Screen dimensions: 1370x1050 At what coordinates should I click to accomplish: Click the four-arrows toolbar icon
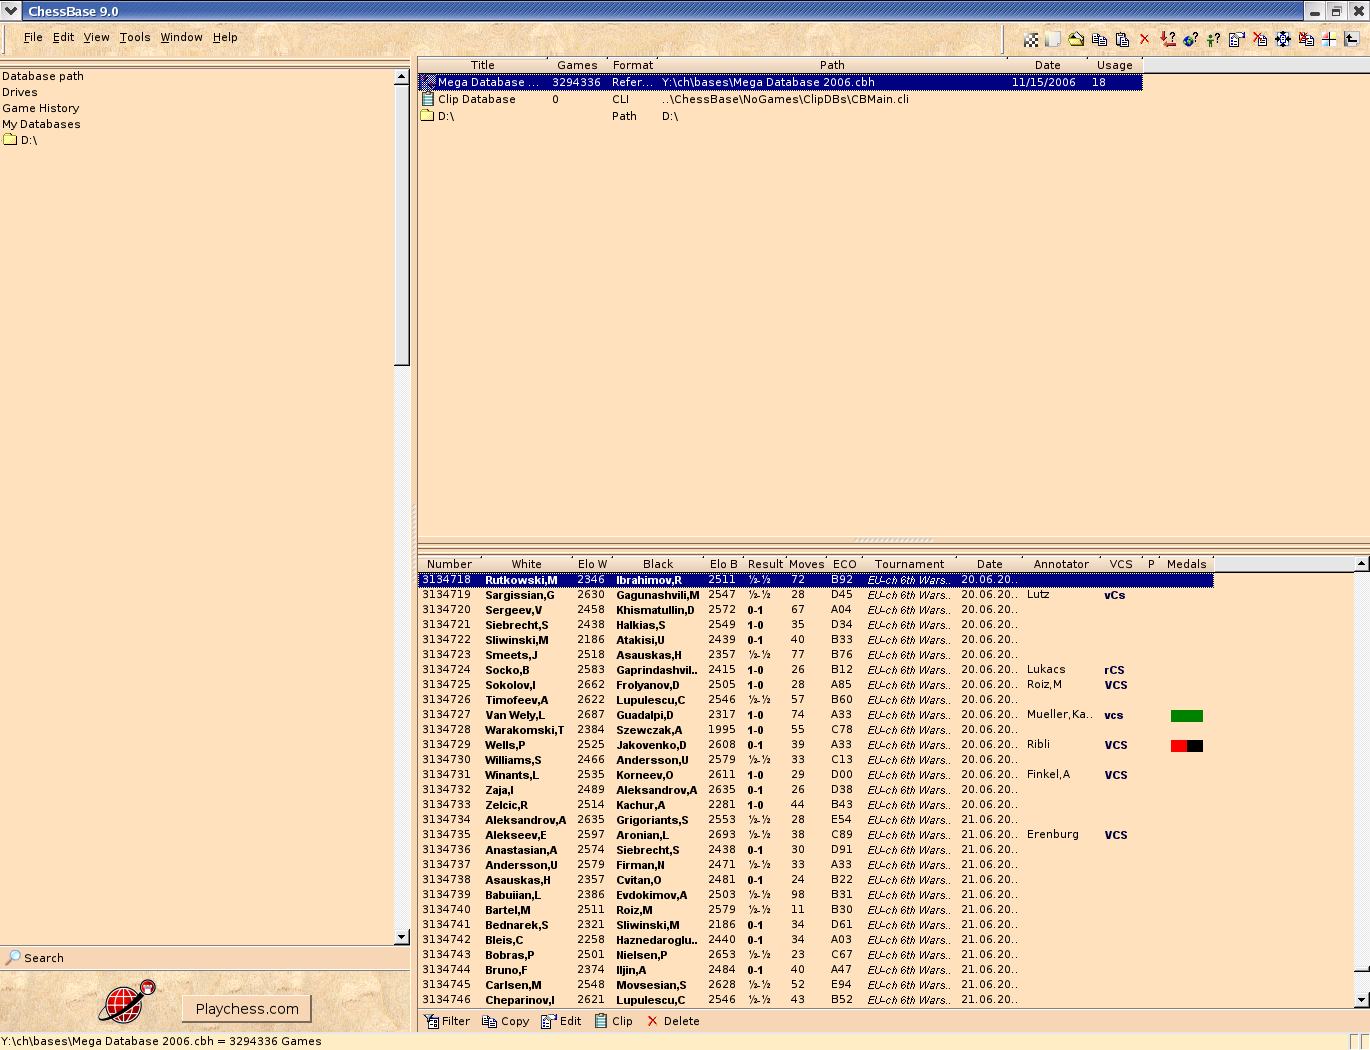tap(1283, 39)
